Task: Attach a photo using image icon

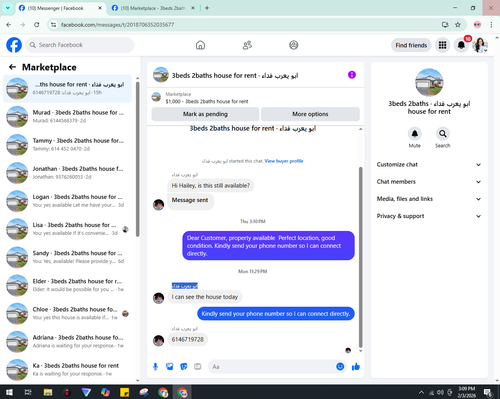Action: click(170, 367)
